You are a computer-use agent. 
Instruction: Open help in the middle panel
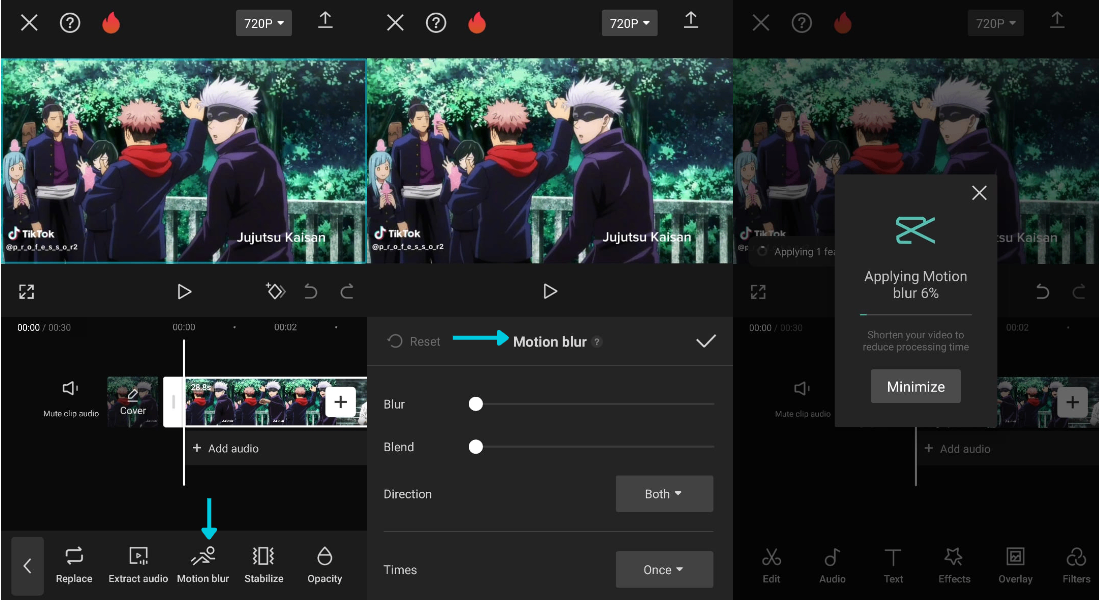click(436, 23)
